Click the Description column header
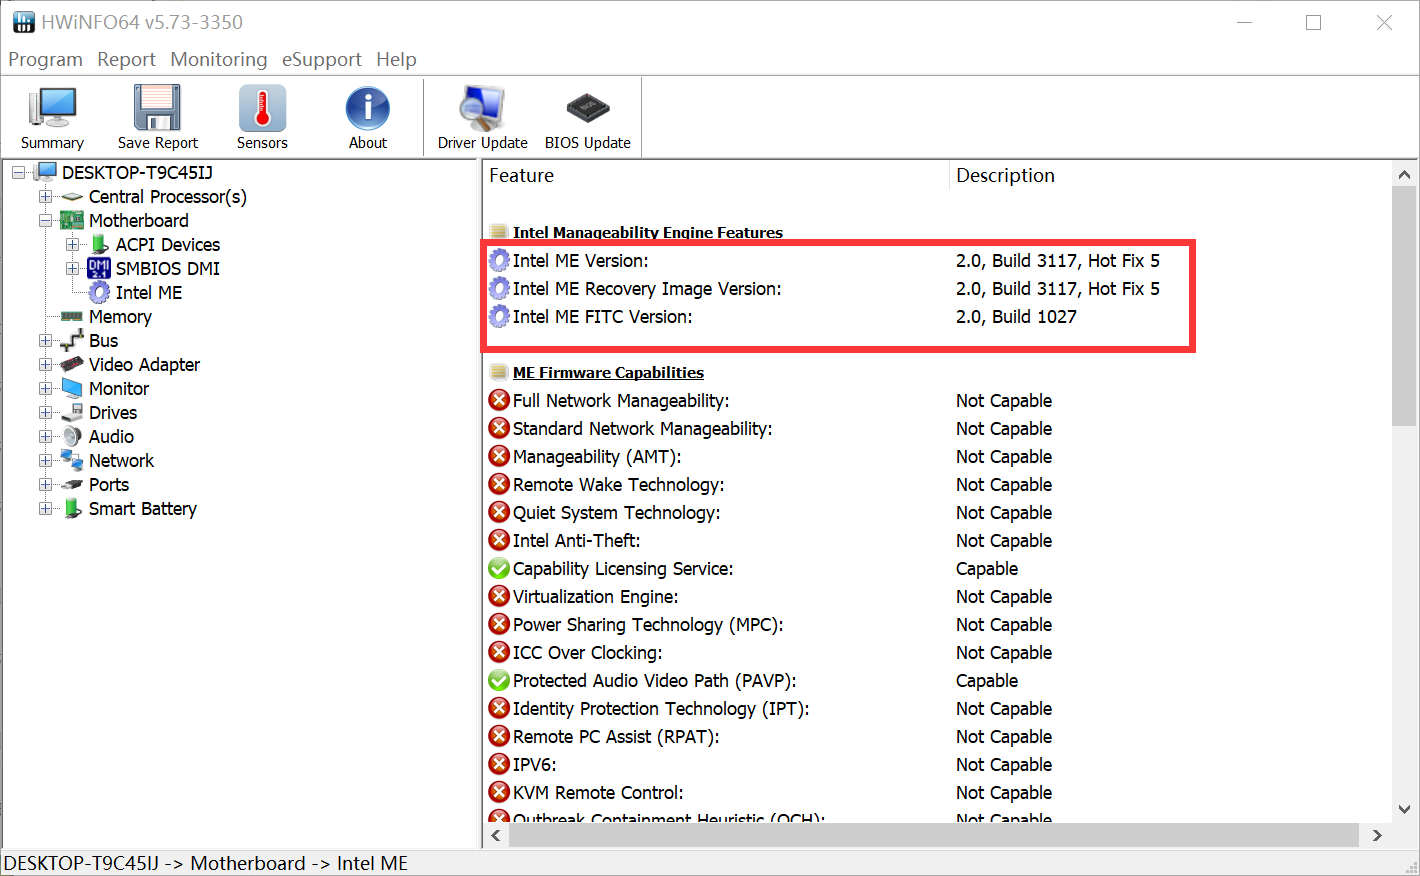This screenshot has width=1420, height=876. click(1170, 176)
